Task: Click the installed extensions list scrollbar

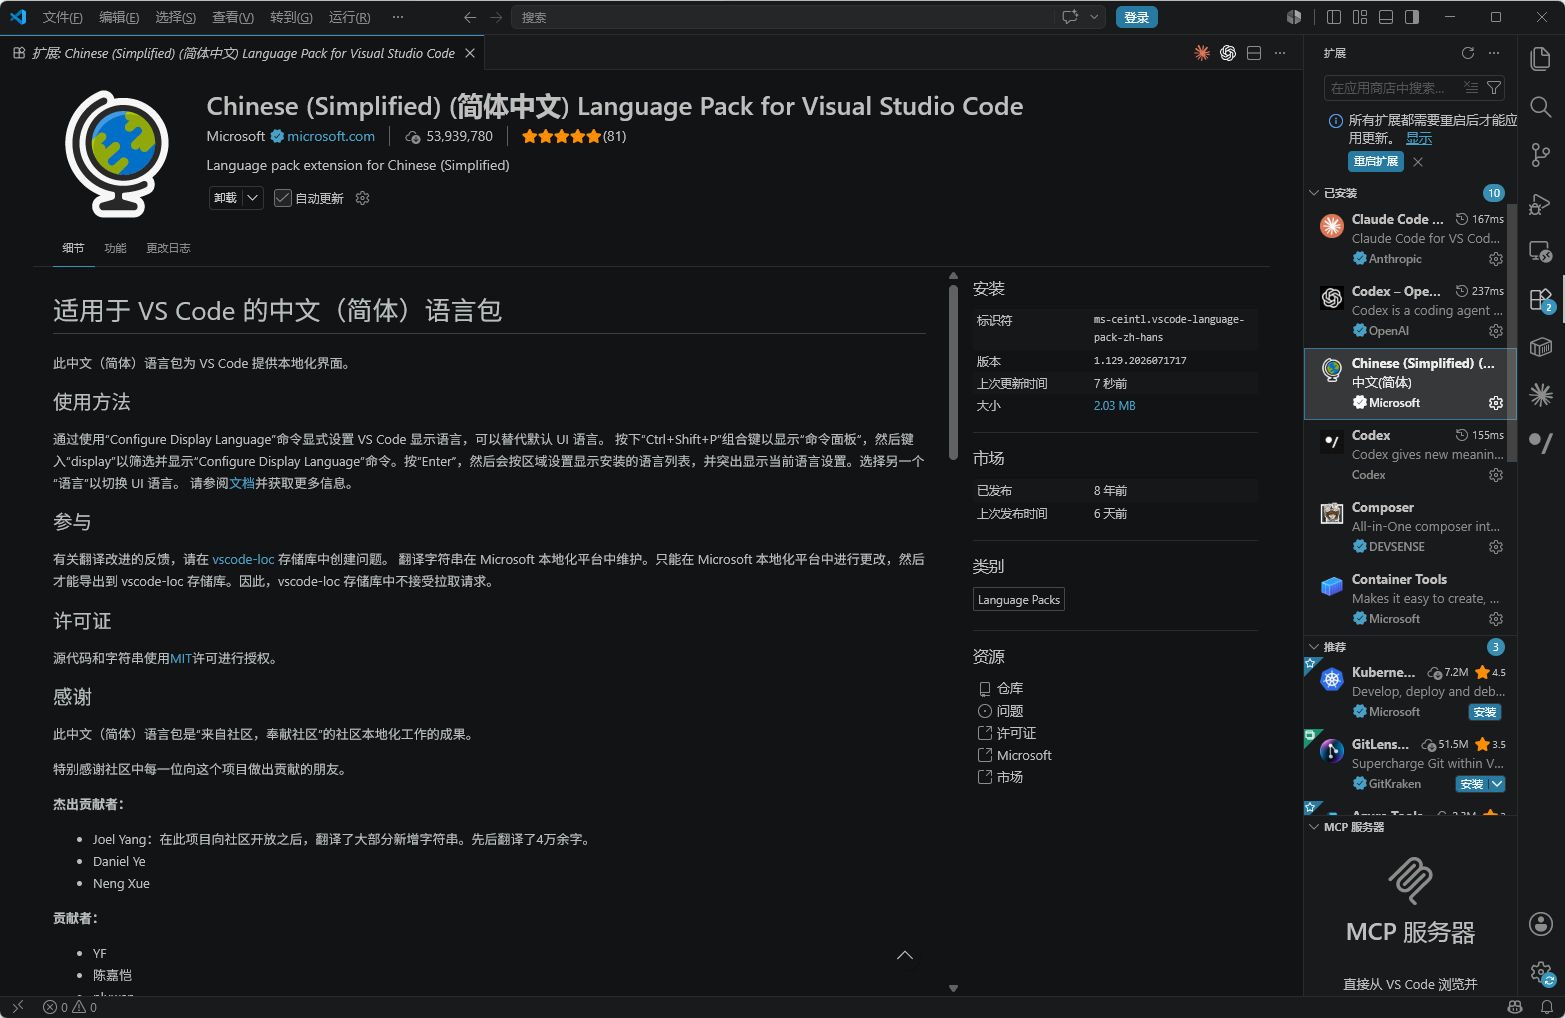Action: [x=1512, y=333]
